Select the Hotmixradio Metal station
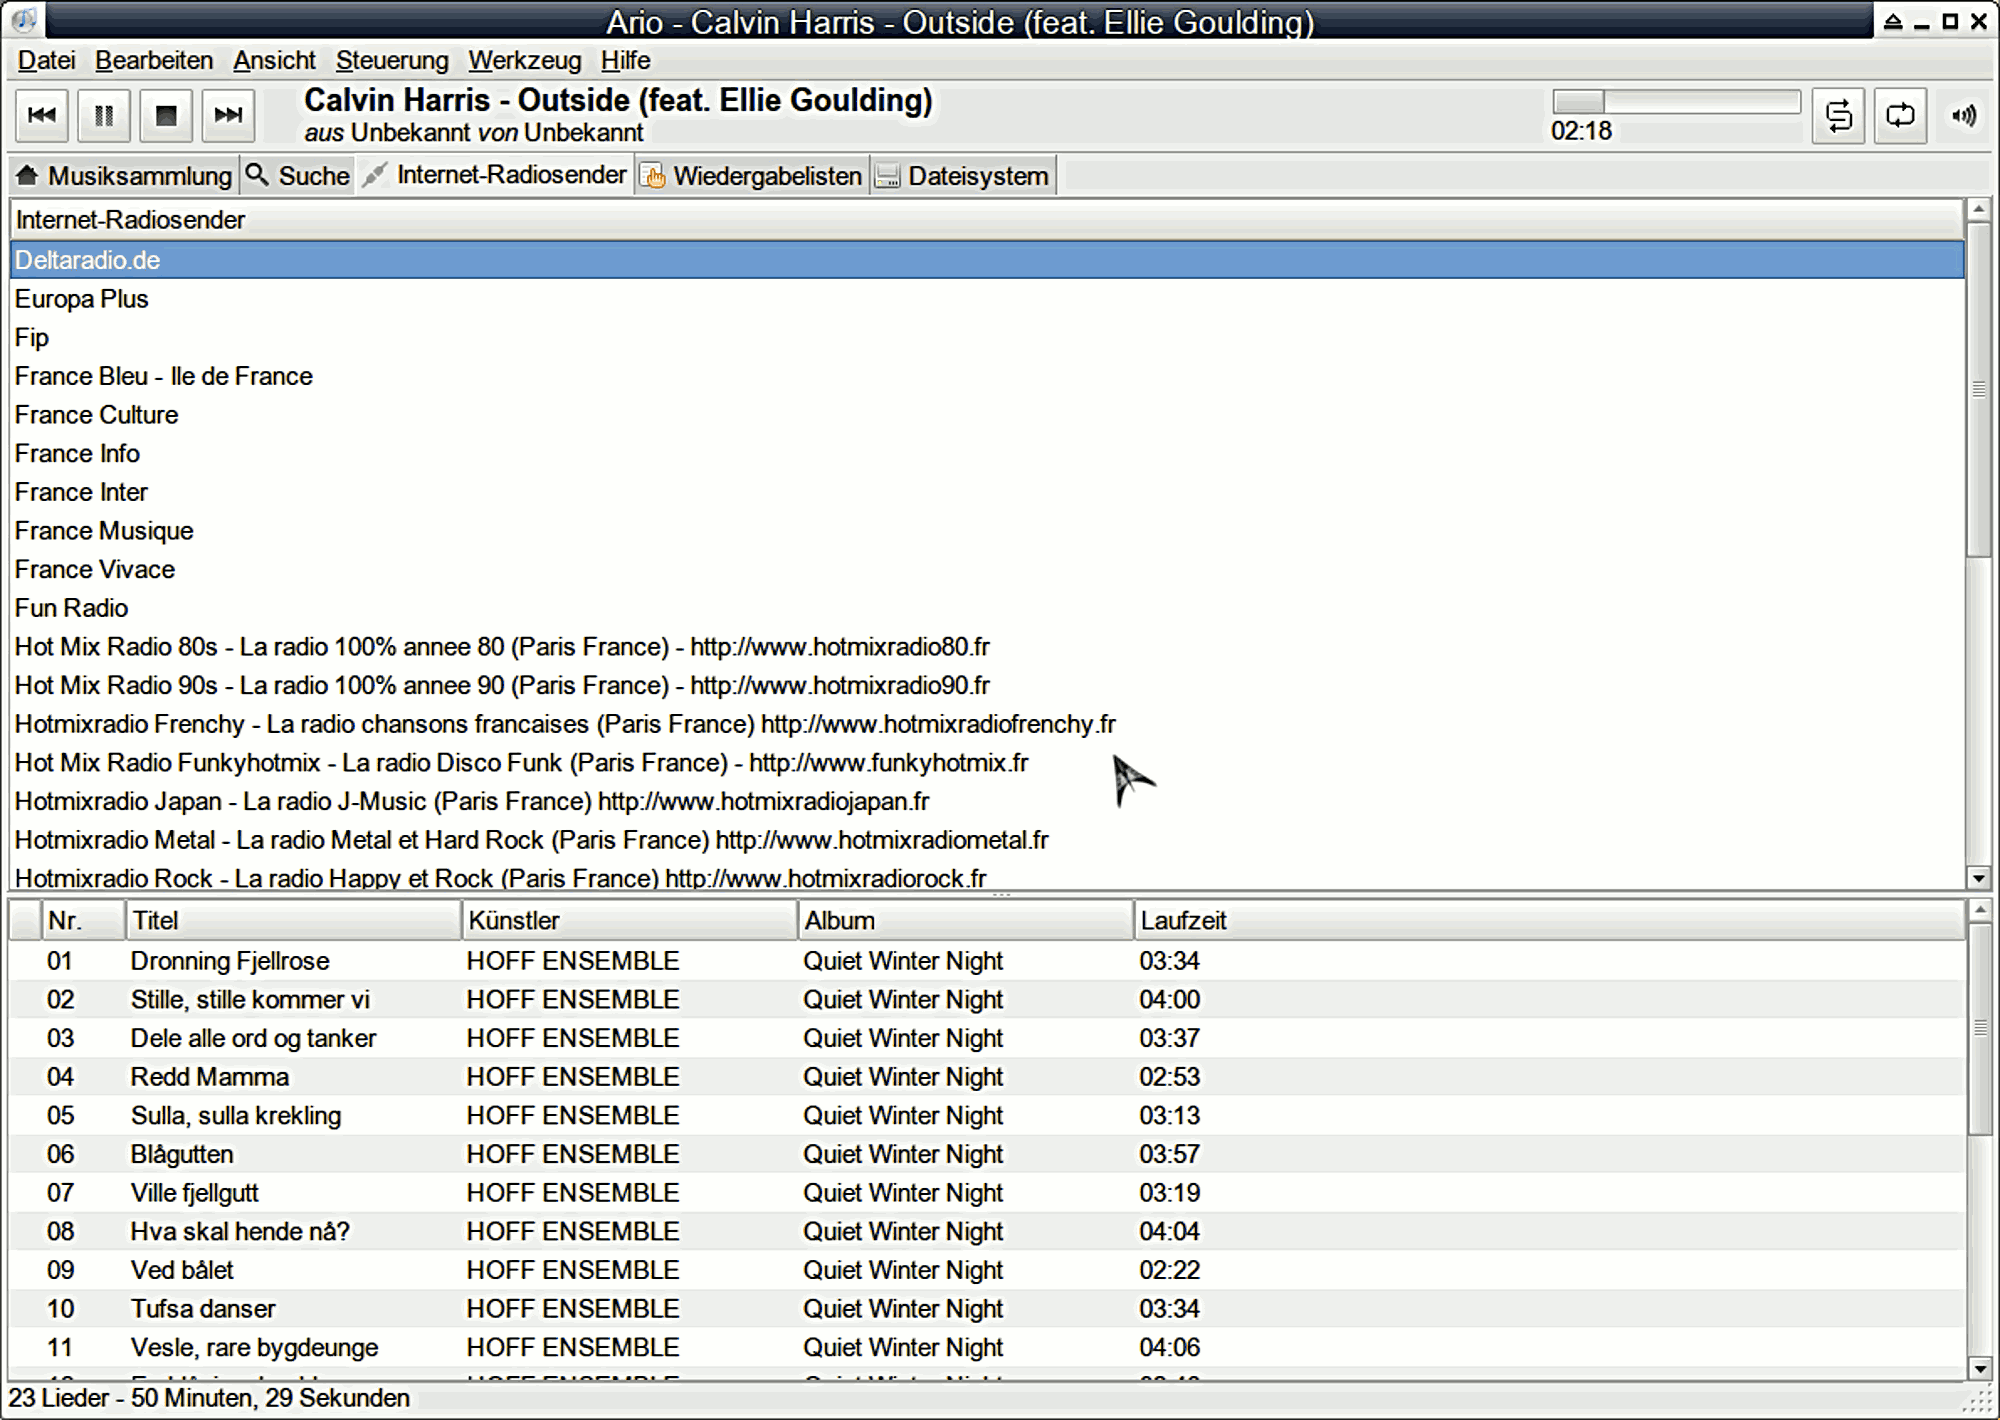The image size is (2000, 1420). point(986,840)
